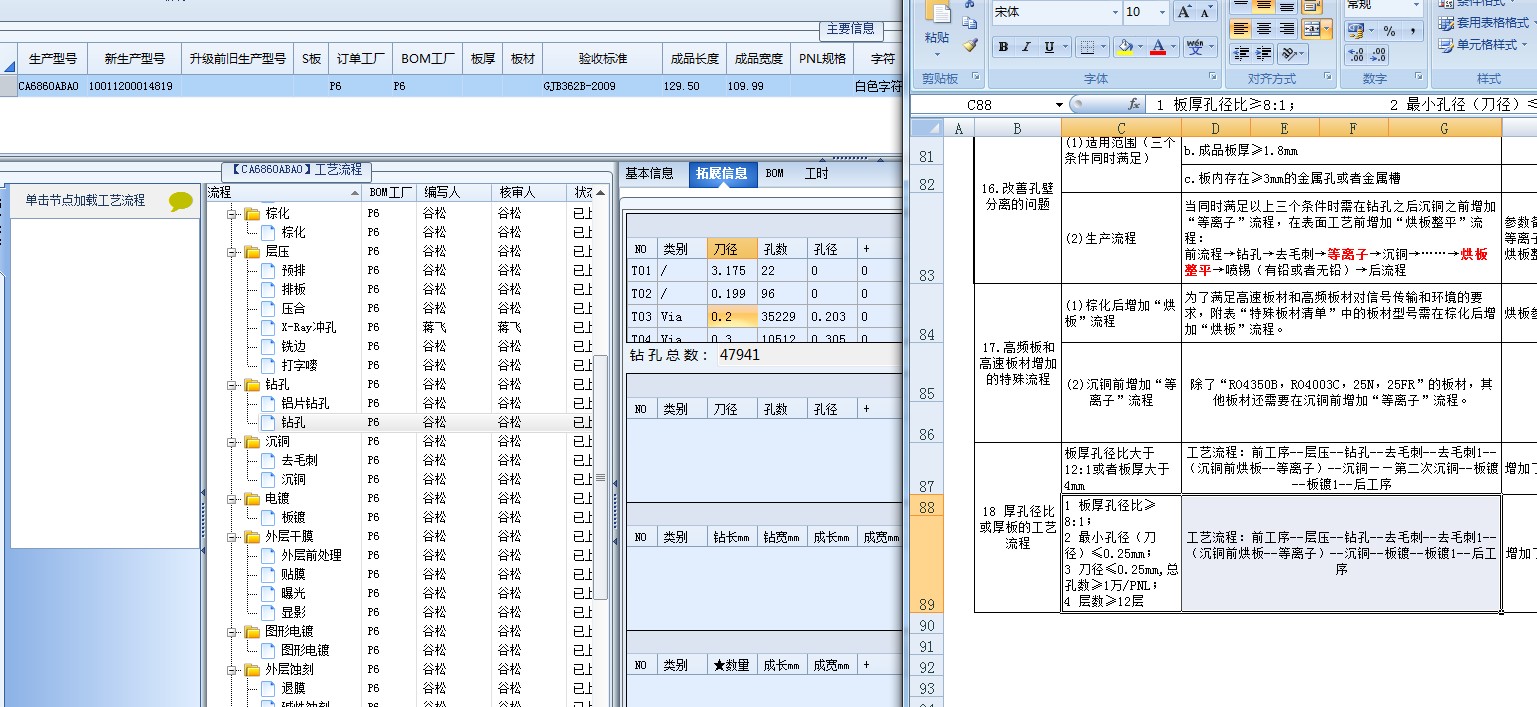Select the 去毛刺 process node

(x=298, y=460)
